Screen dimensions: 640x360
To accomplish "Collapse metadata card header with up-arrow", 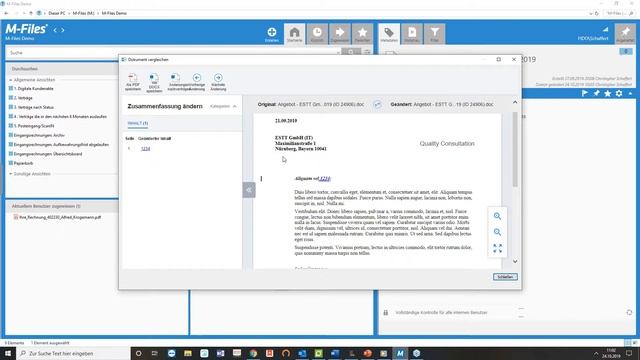I will pos(631,93).
